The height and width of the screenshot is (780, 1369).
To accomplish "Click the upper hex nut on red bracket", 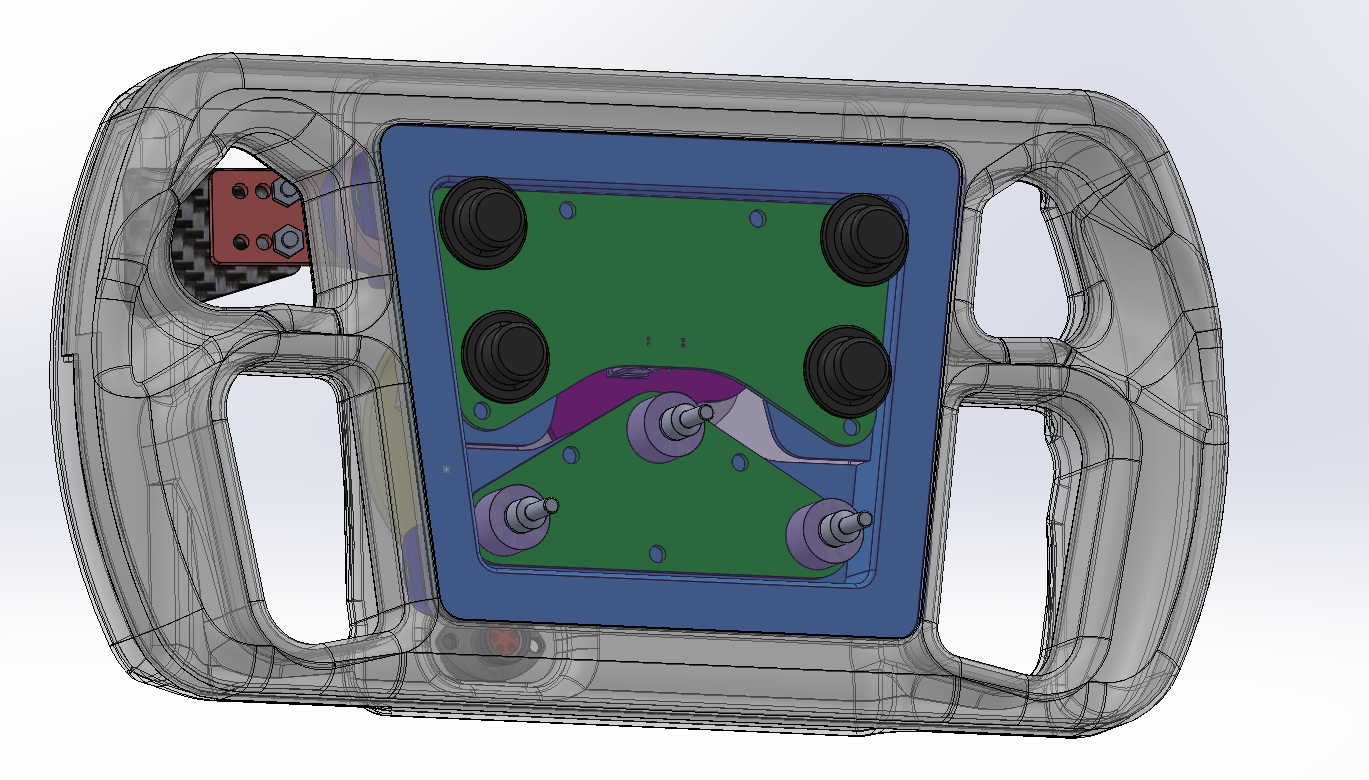I will tap(285, 190).
